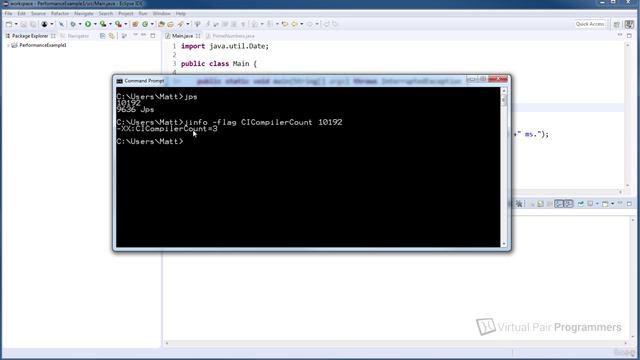Click the Search flashlight toolbar icon
640x360 pixels.
pos(180,24)
